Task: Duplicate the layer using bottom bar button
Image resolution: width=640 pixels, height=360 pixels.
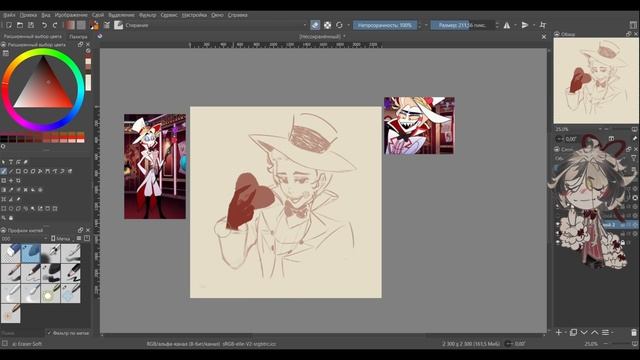Action: pyautogui.click(x=573, y=333)
